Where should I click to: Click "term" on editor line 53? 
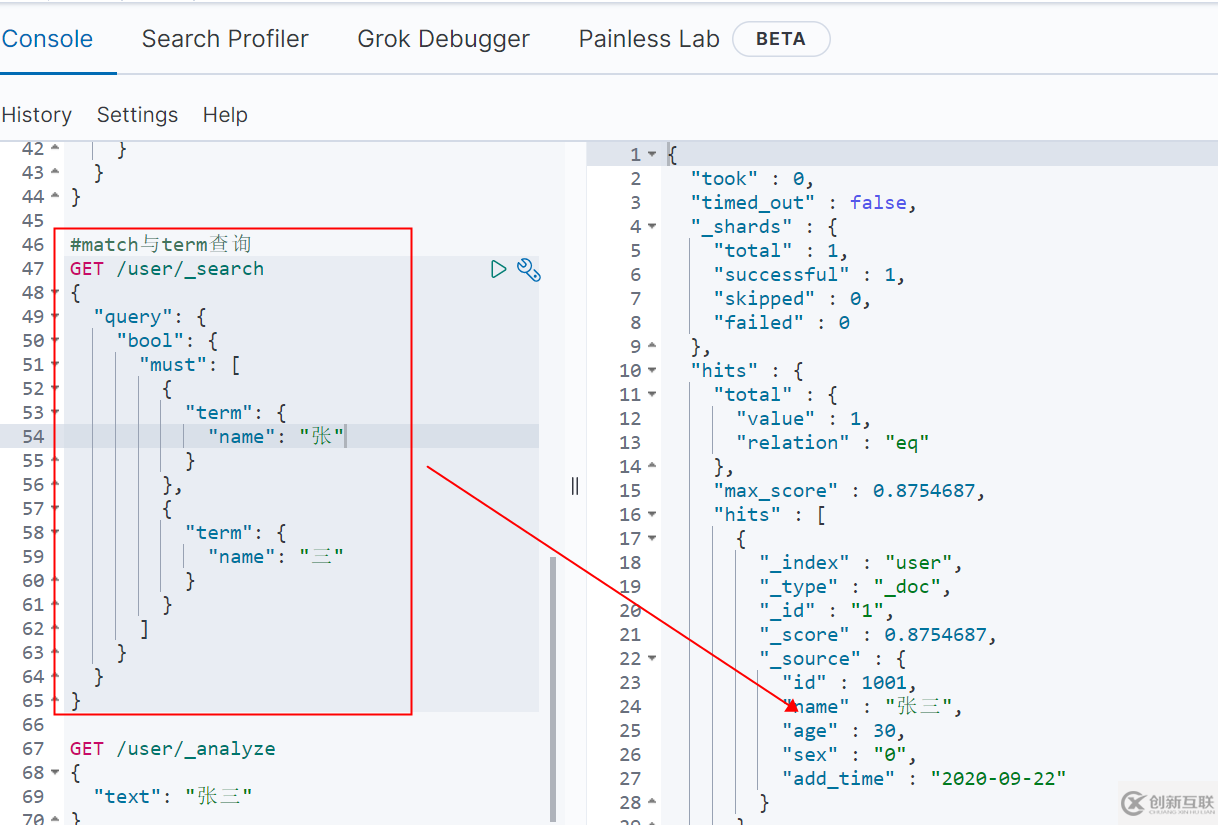tap(219, 413)
